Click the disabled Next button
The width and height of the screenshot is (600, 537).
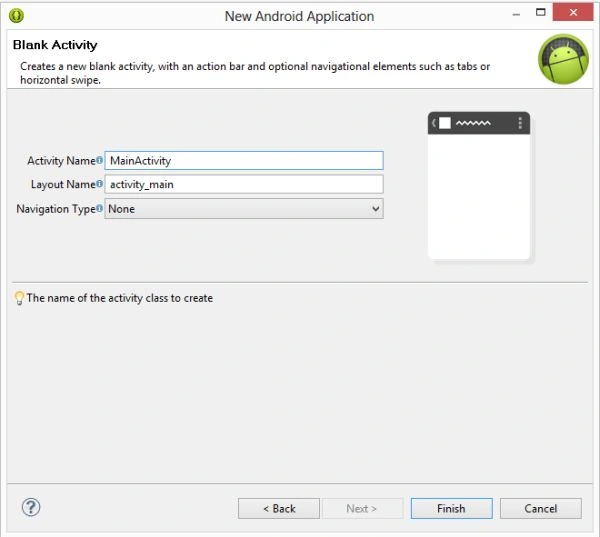(x=362, y=508)
